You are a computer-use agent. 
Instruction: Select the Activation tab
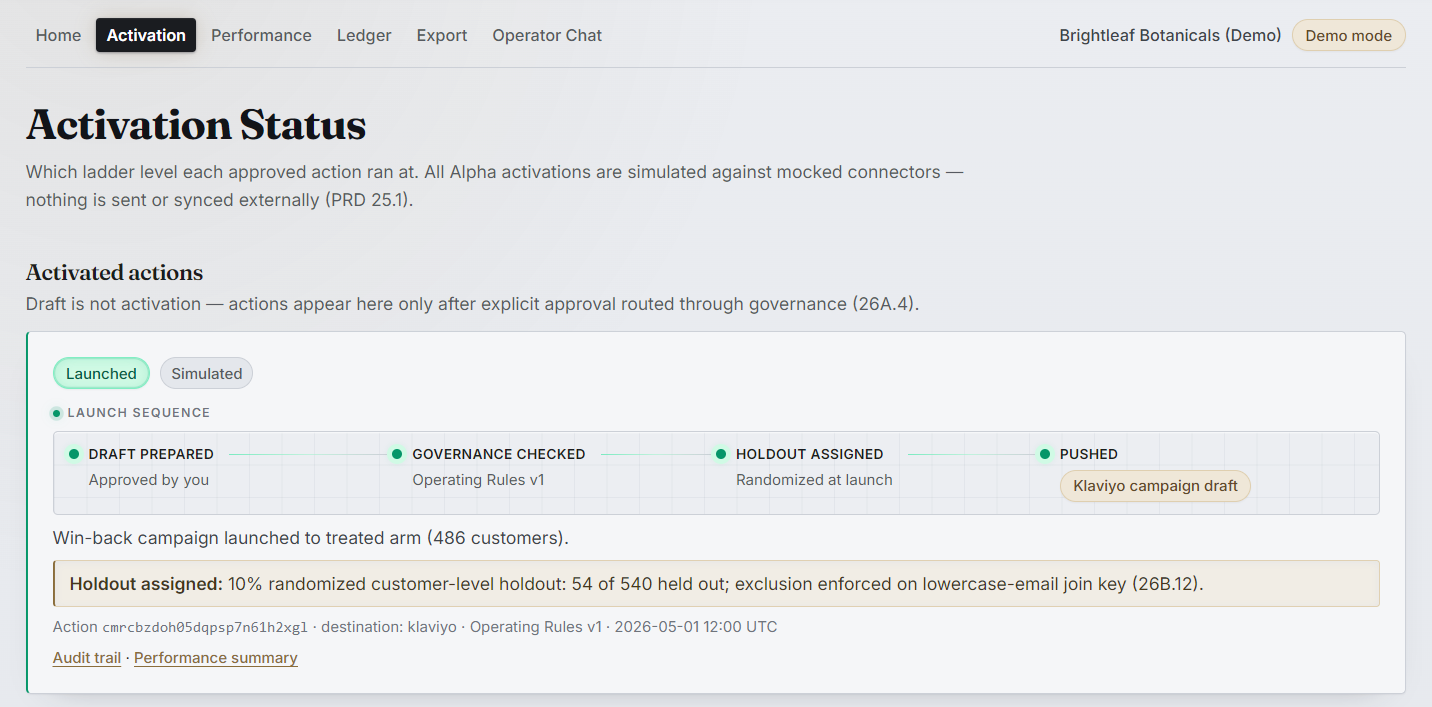coord(146,35)
